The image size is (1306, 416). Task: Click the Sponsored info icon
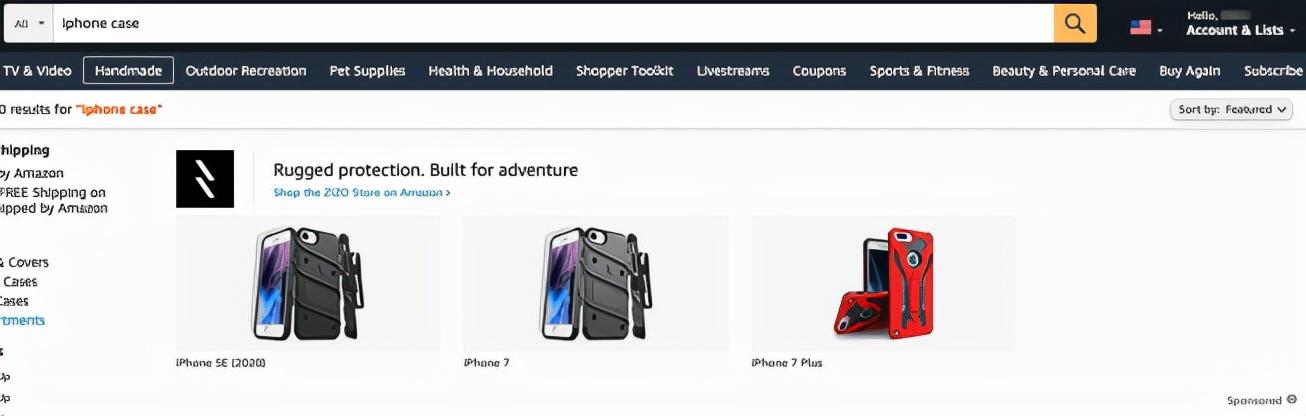pos(1291,399)
